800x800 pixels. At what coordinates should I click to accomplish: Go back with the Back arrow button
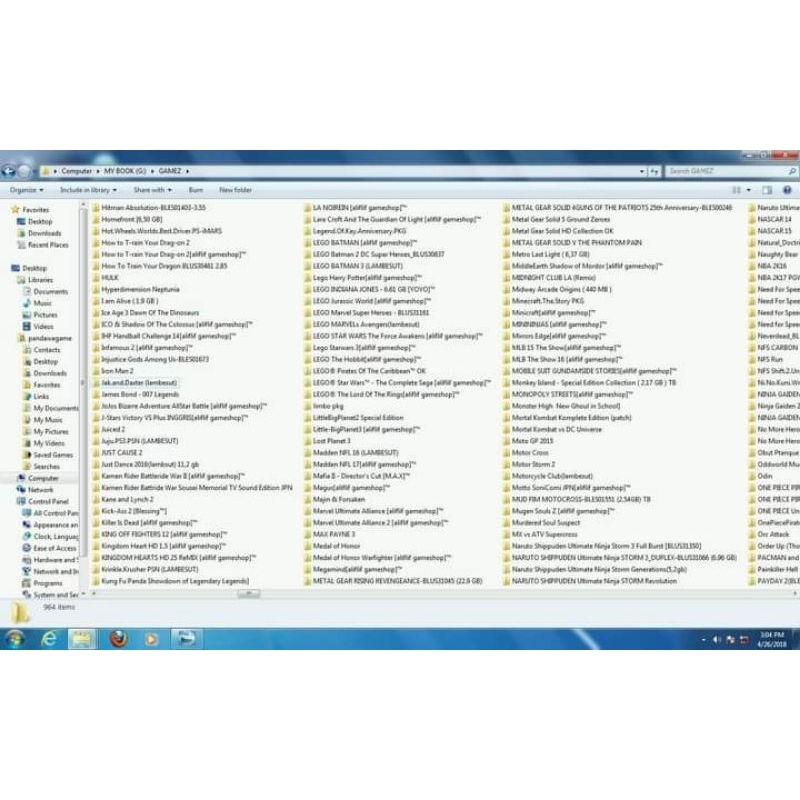[8, 171]
